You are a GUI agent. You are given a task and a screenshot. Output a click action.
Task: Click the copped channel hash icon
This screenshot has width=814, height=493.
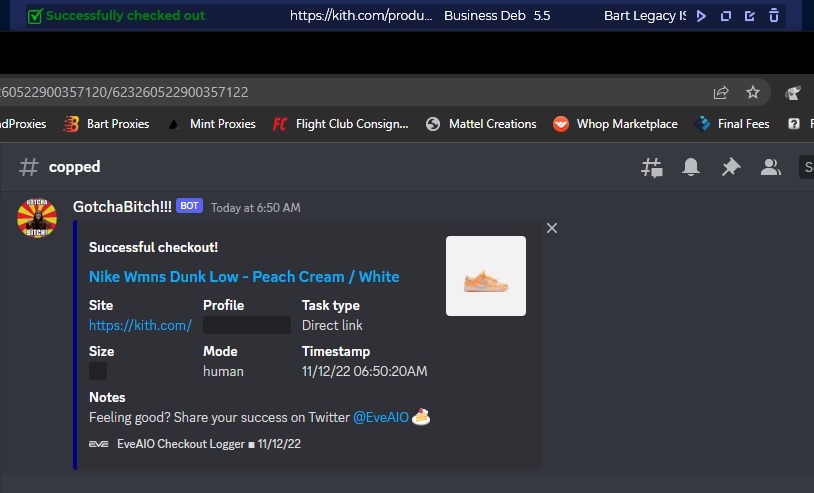tap(29, 167)
